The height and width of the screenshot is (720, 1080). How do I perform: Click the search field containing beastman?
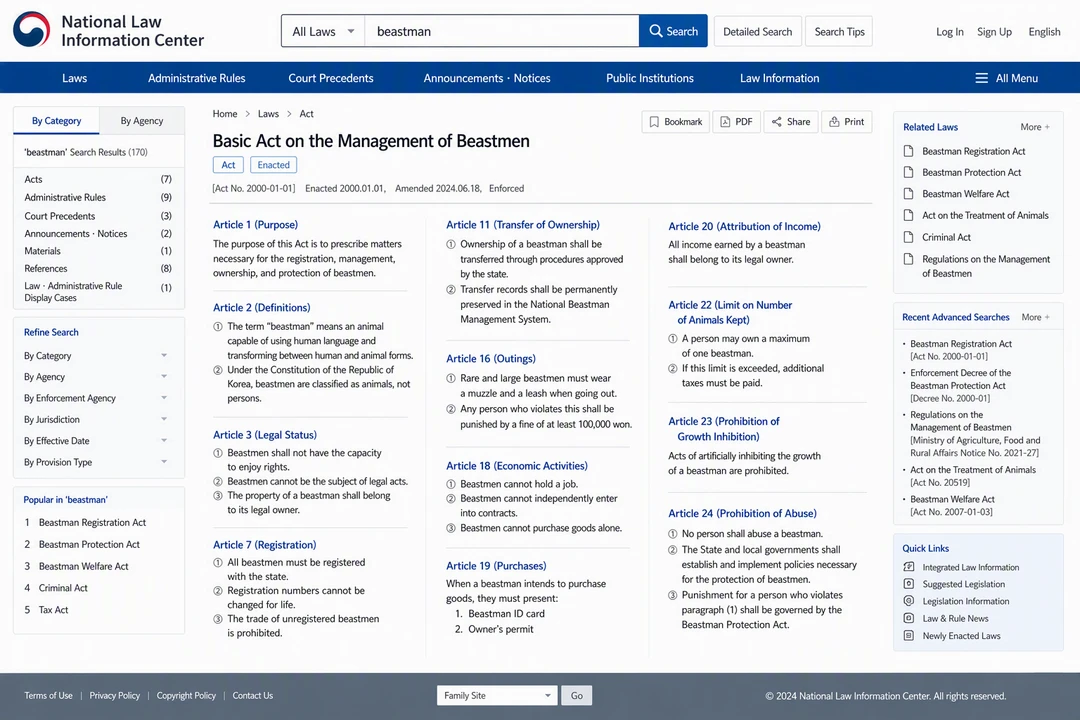coord(502,31)
